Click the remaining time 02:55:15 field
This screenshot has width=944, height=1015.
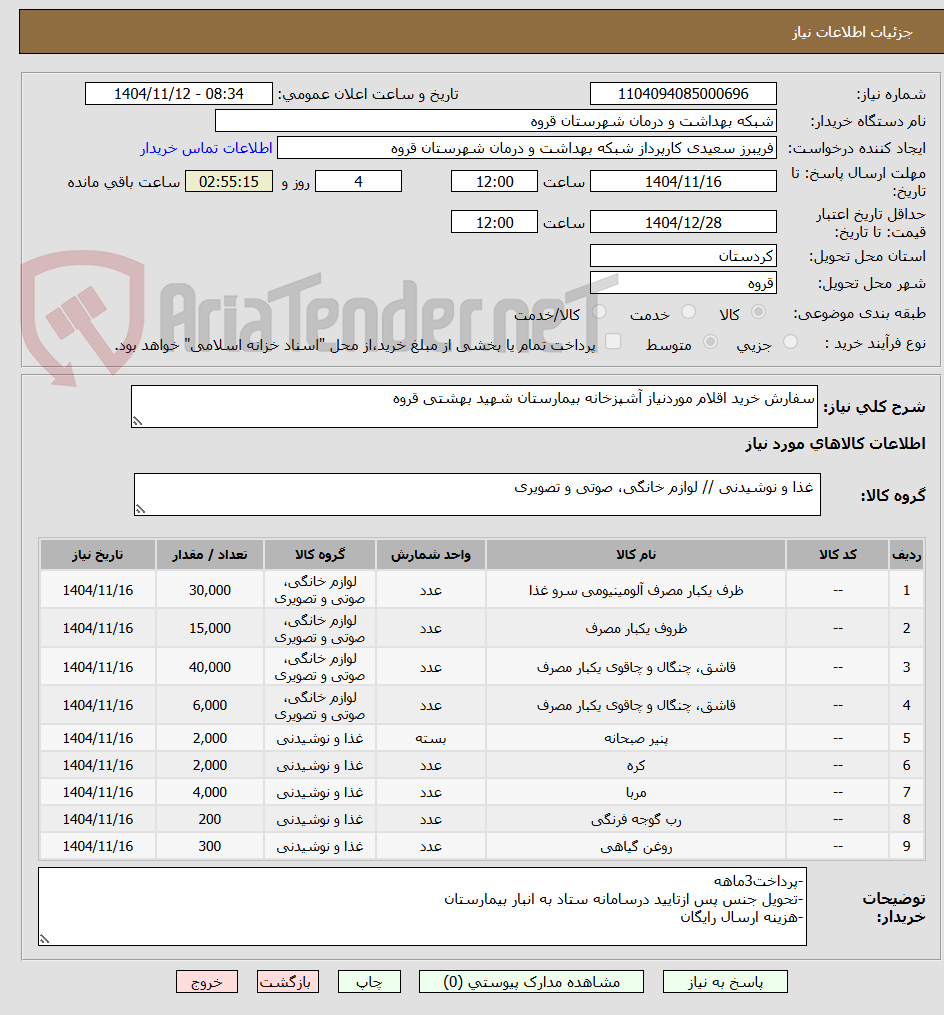click(x=229, y=182)
